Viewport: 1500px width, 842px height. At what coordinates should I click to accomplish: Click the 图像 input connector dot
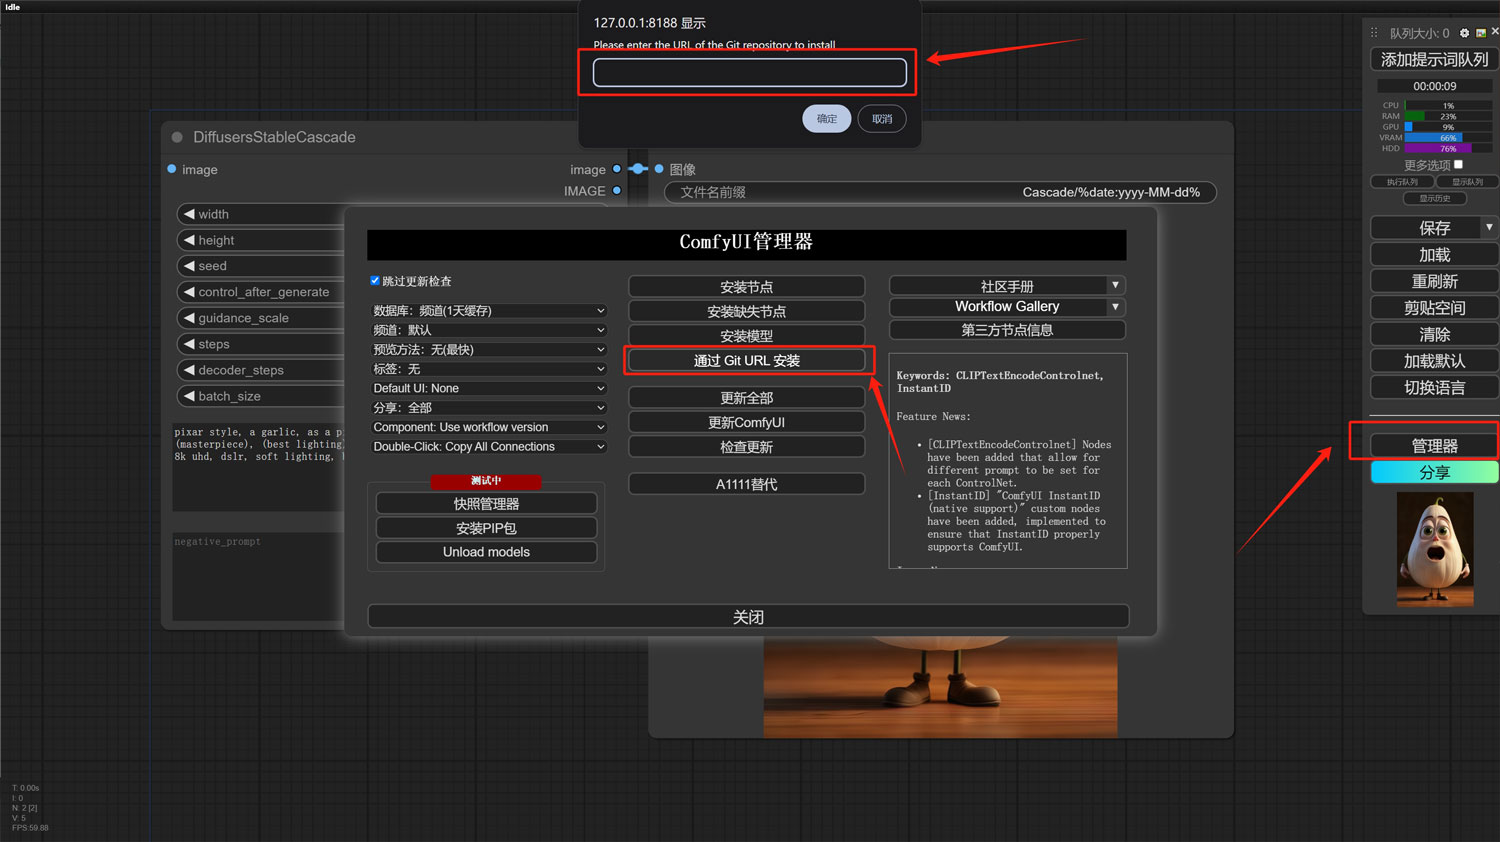[659, 169]
